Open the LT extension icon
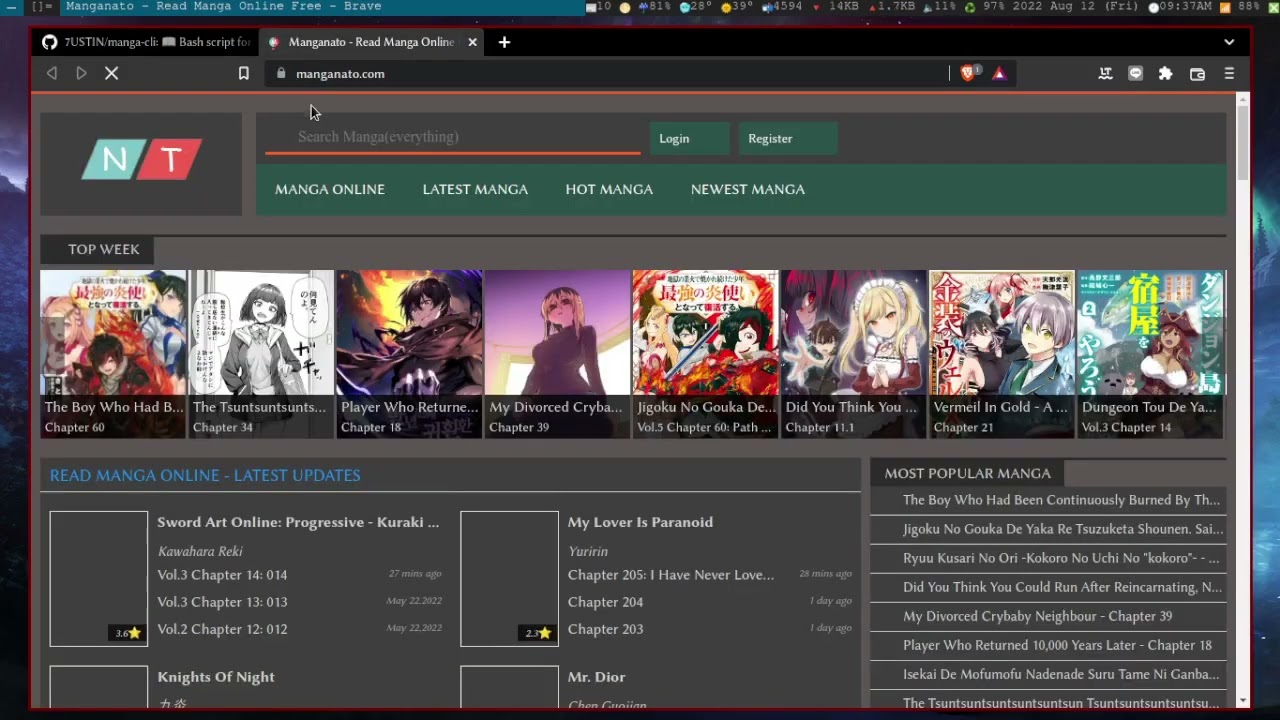Image resolution: width=1280 pixels, height=720 pixels. coord(1105,73)
